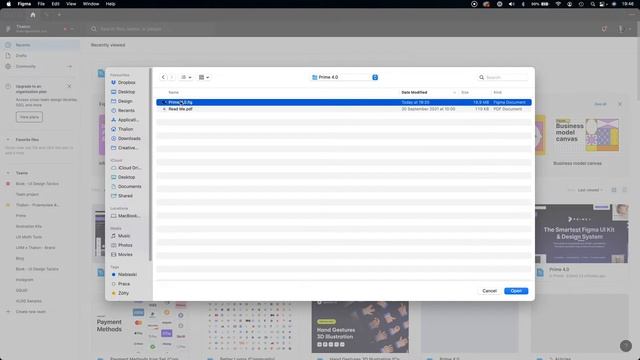Open the Figma menu in the menu bar
Screen dimensions: 640x360
click(x=24, y=4)
